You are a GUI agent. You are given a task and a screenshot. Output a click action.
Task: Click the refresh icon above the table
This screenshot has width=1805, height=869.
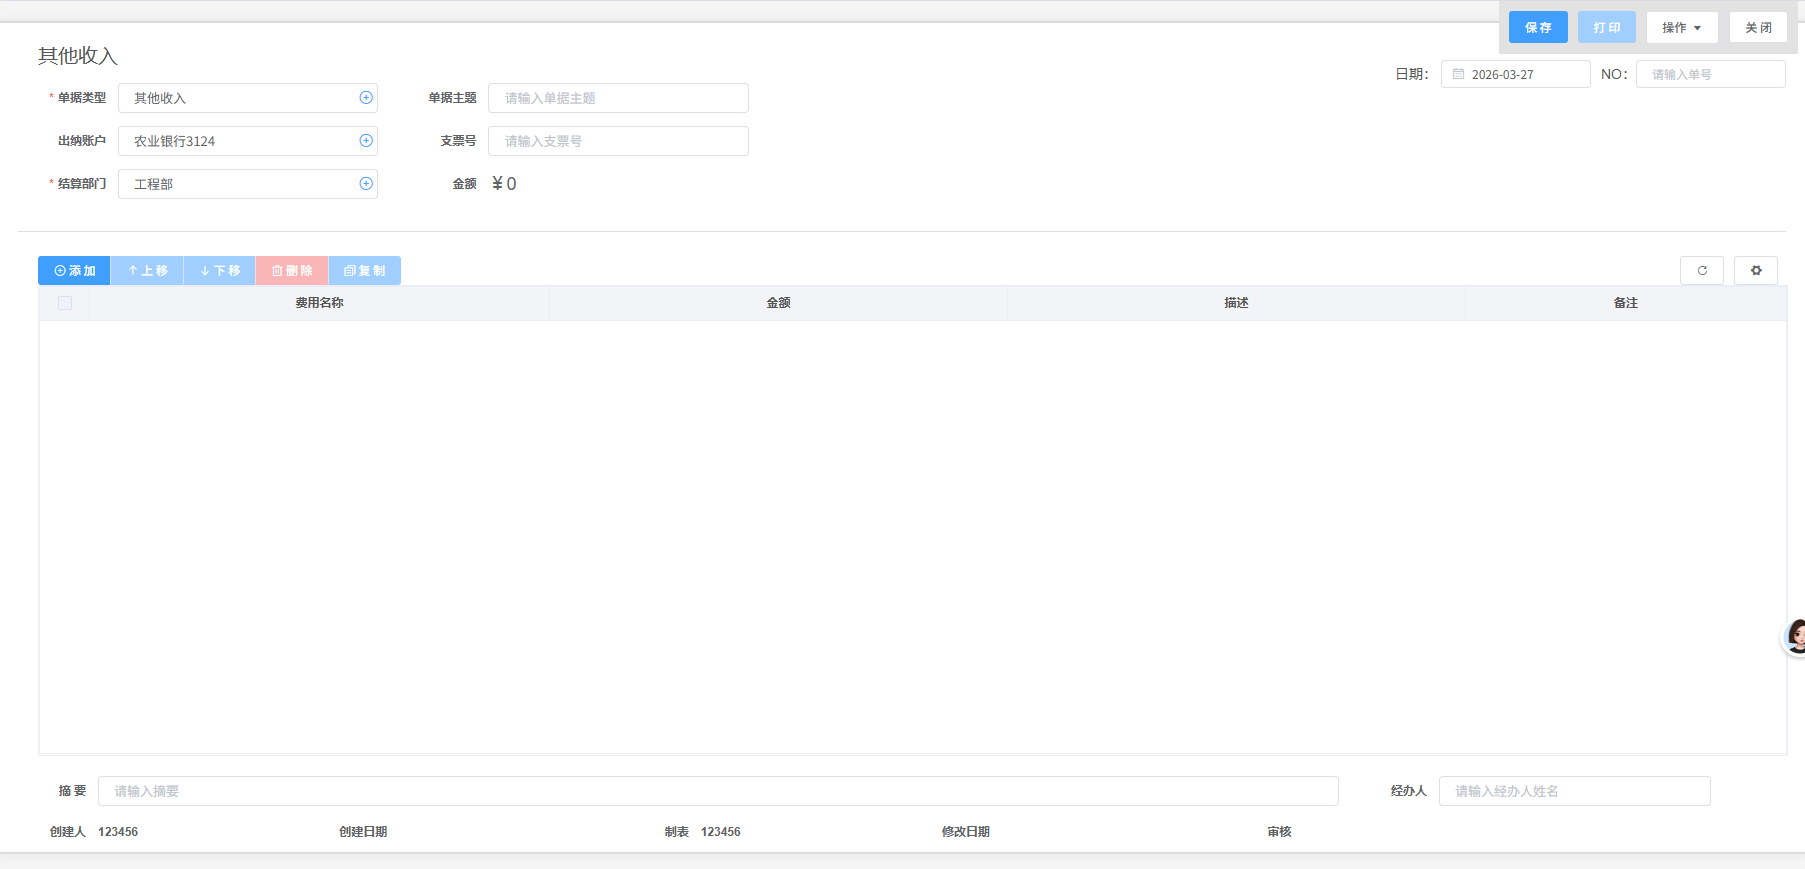[1702, 271]
